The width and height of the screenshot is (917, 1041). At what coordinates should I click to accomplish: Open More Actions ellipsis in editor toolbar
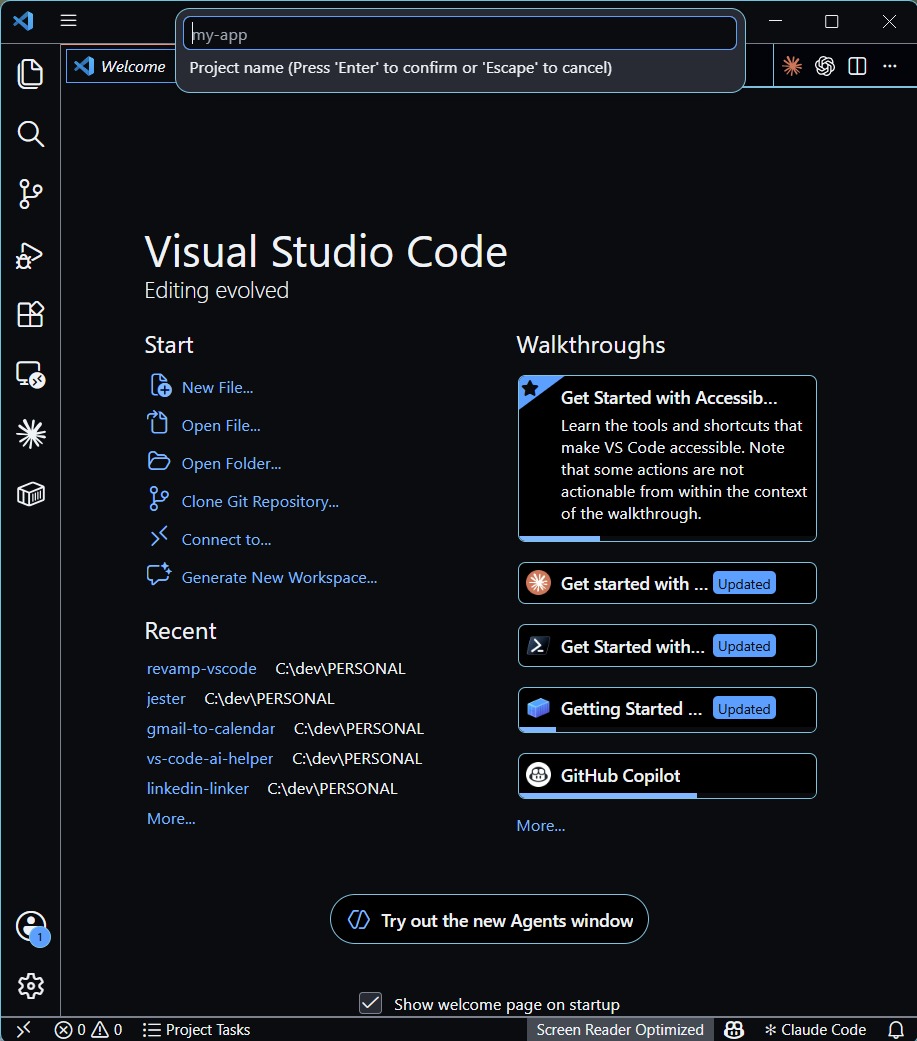tap(890, 66)
